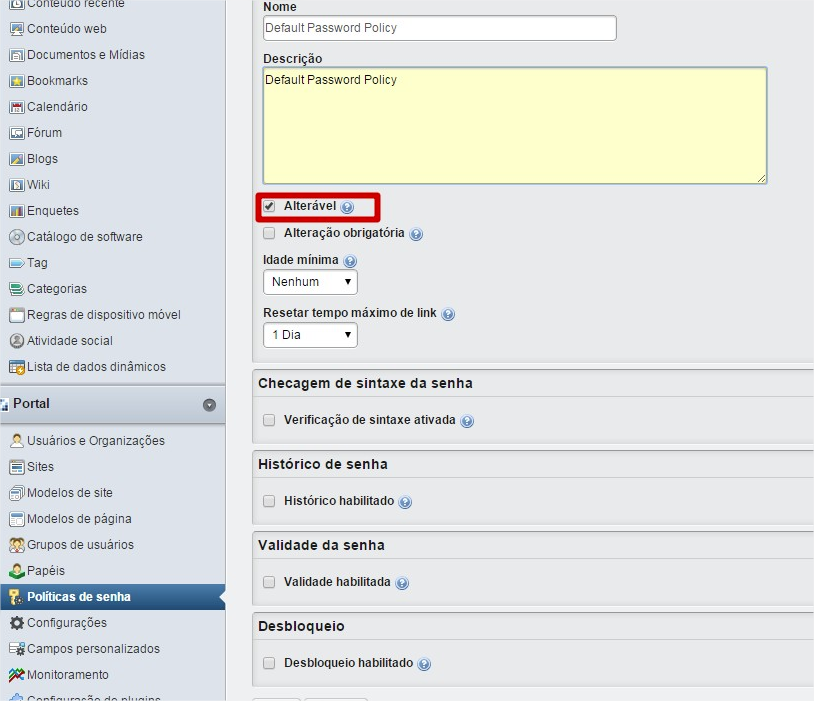Open the Wiki section icon
This screenshot has height=701, width=814.
tap(16, 185)
